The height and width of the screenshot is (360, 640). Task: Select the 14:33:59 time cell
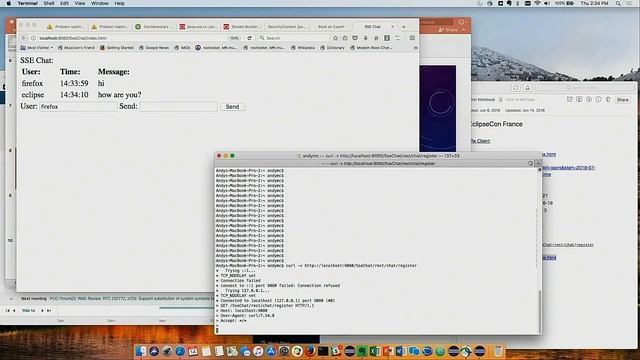tap(74, 83)
